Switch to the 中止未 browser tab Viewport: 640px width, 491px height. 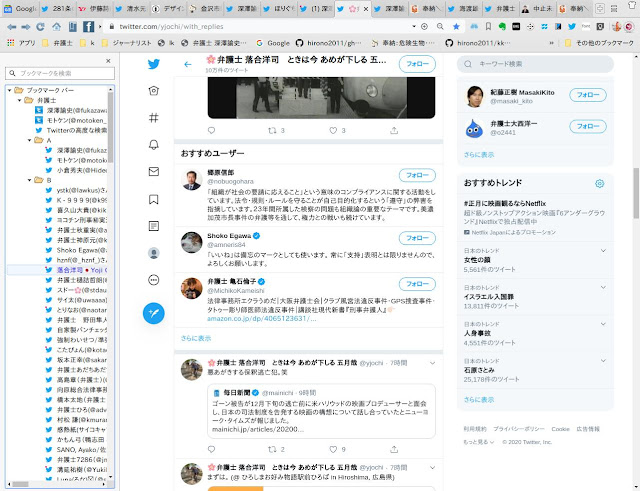tap(540, 9)
